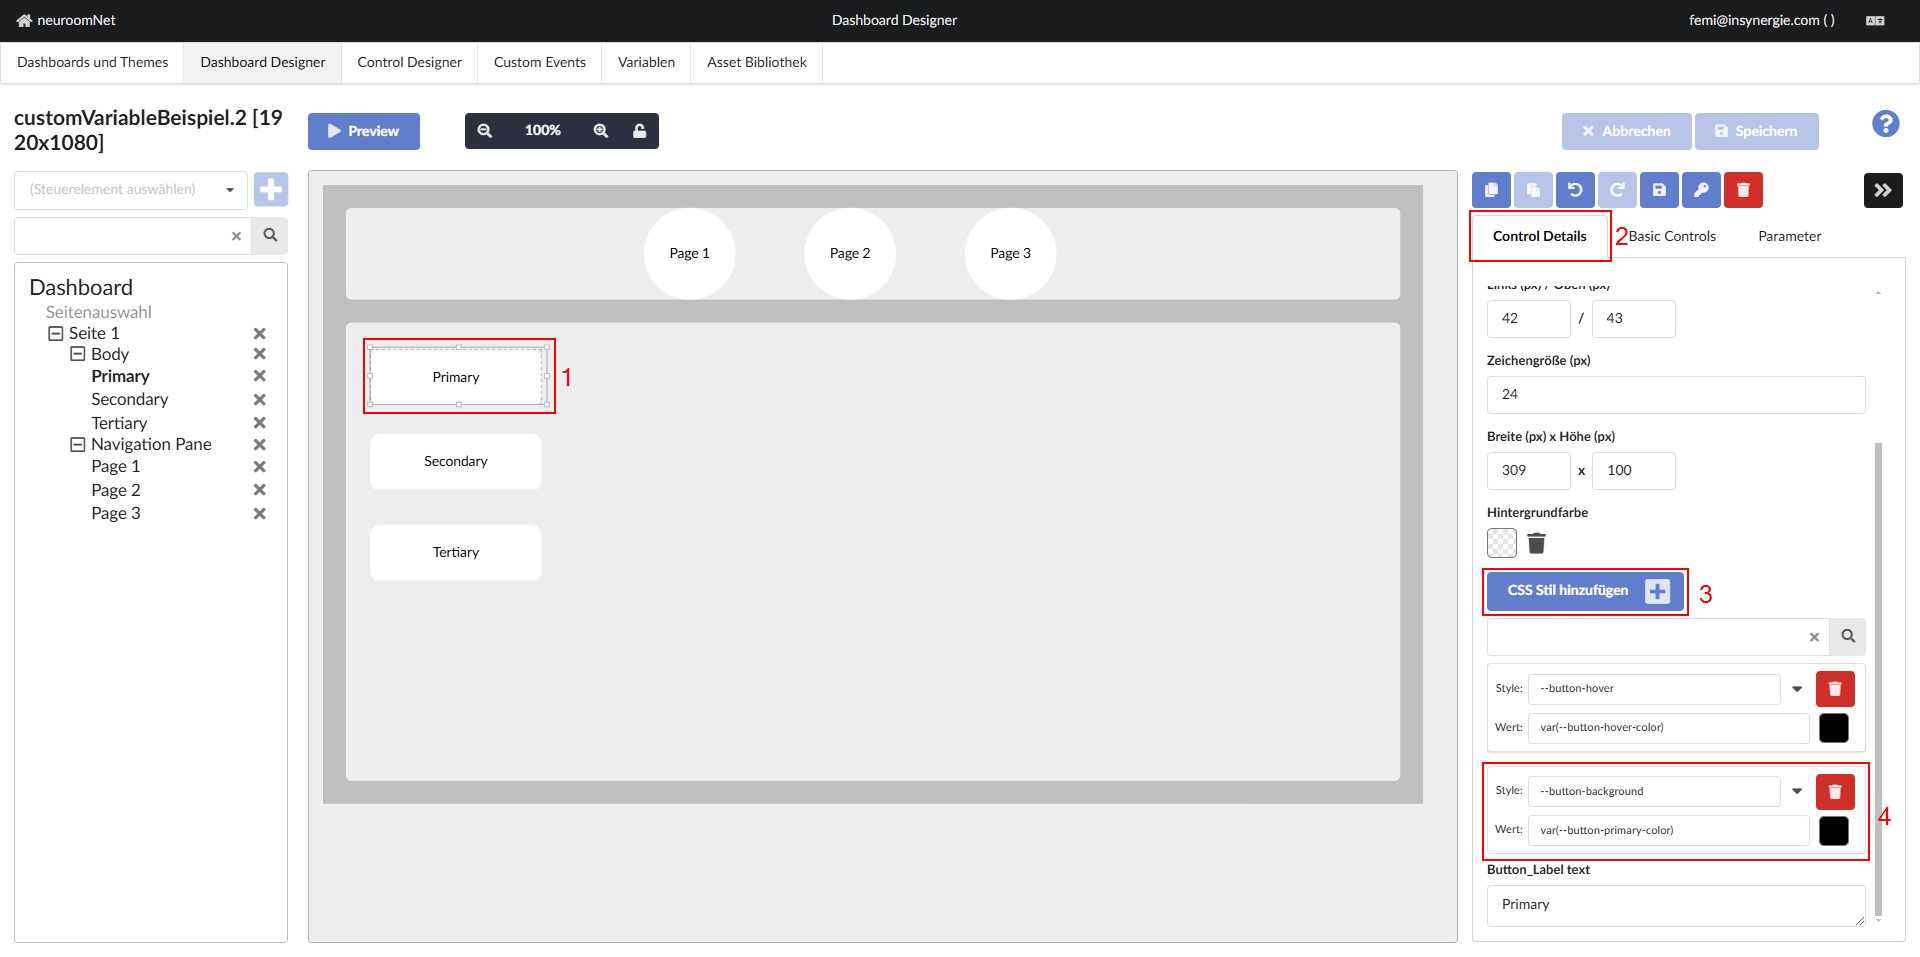Click the key icon button
Image resolution: width=1920 pixels, height=957 pixels.
pos(1701,190)
